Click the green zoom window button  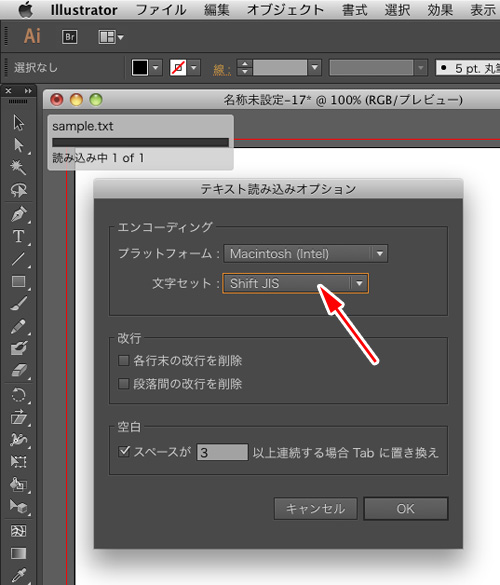click(96, 100)
